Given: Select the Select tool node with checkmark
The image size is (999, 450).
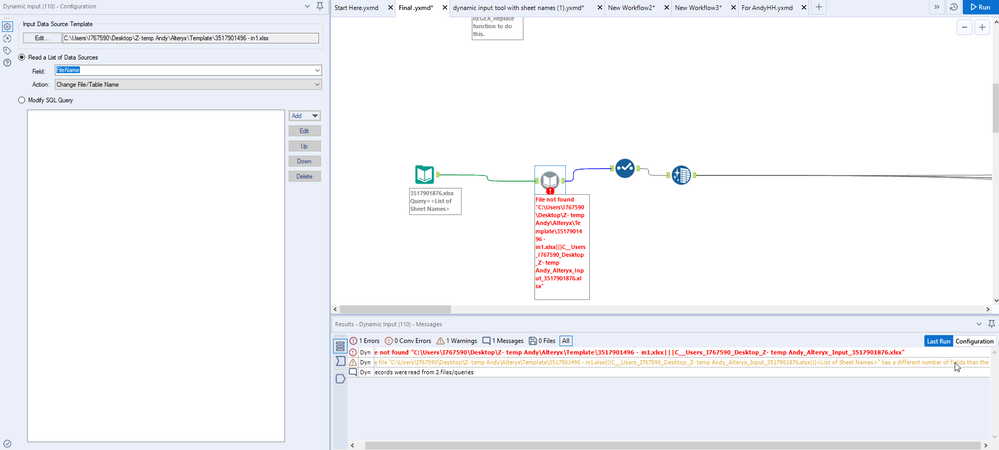Looking at the screenshot, I should coord(625,168).
